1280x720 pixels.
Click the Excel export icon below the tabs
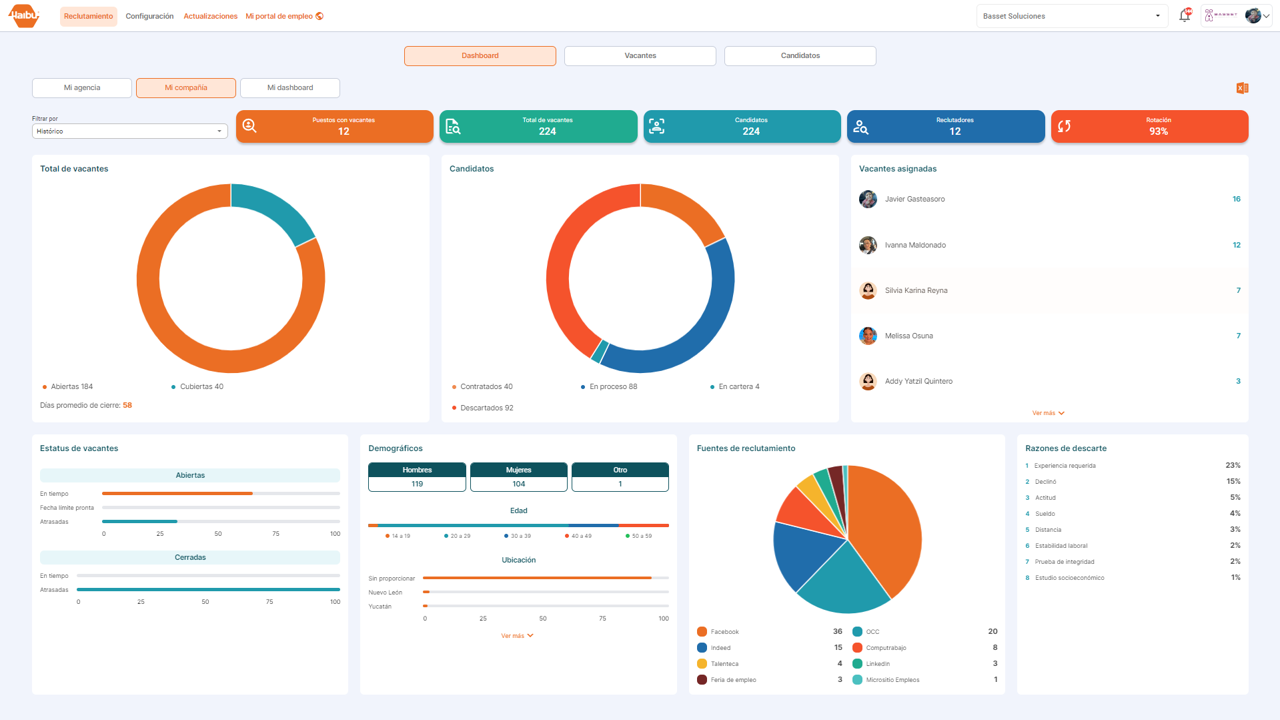point(1242,88)
